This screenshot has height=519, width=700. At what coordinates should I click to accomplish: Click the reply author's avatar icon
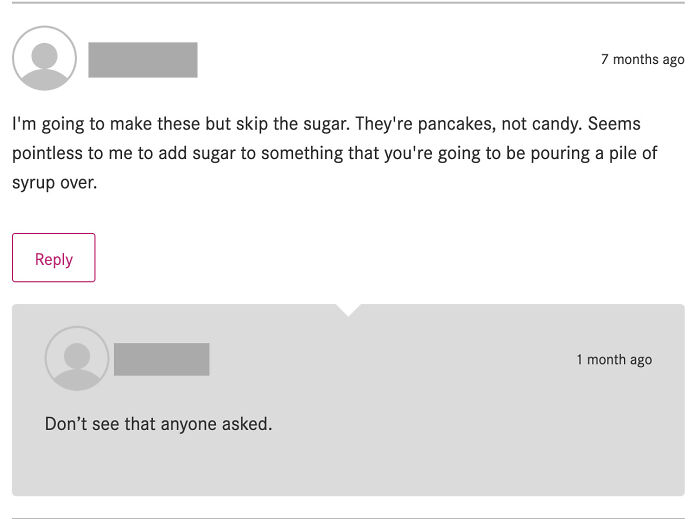click(77, 358)
